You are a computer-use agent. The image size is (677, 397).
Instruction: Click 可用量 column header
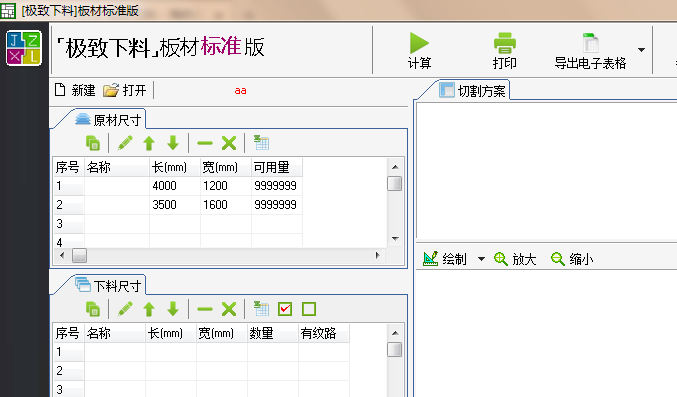(x=277, y=167)
